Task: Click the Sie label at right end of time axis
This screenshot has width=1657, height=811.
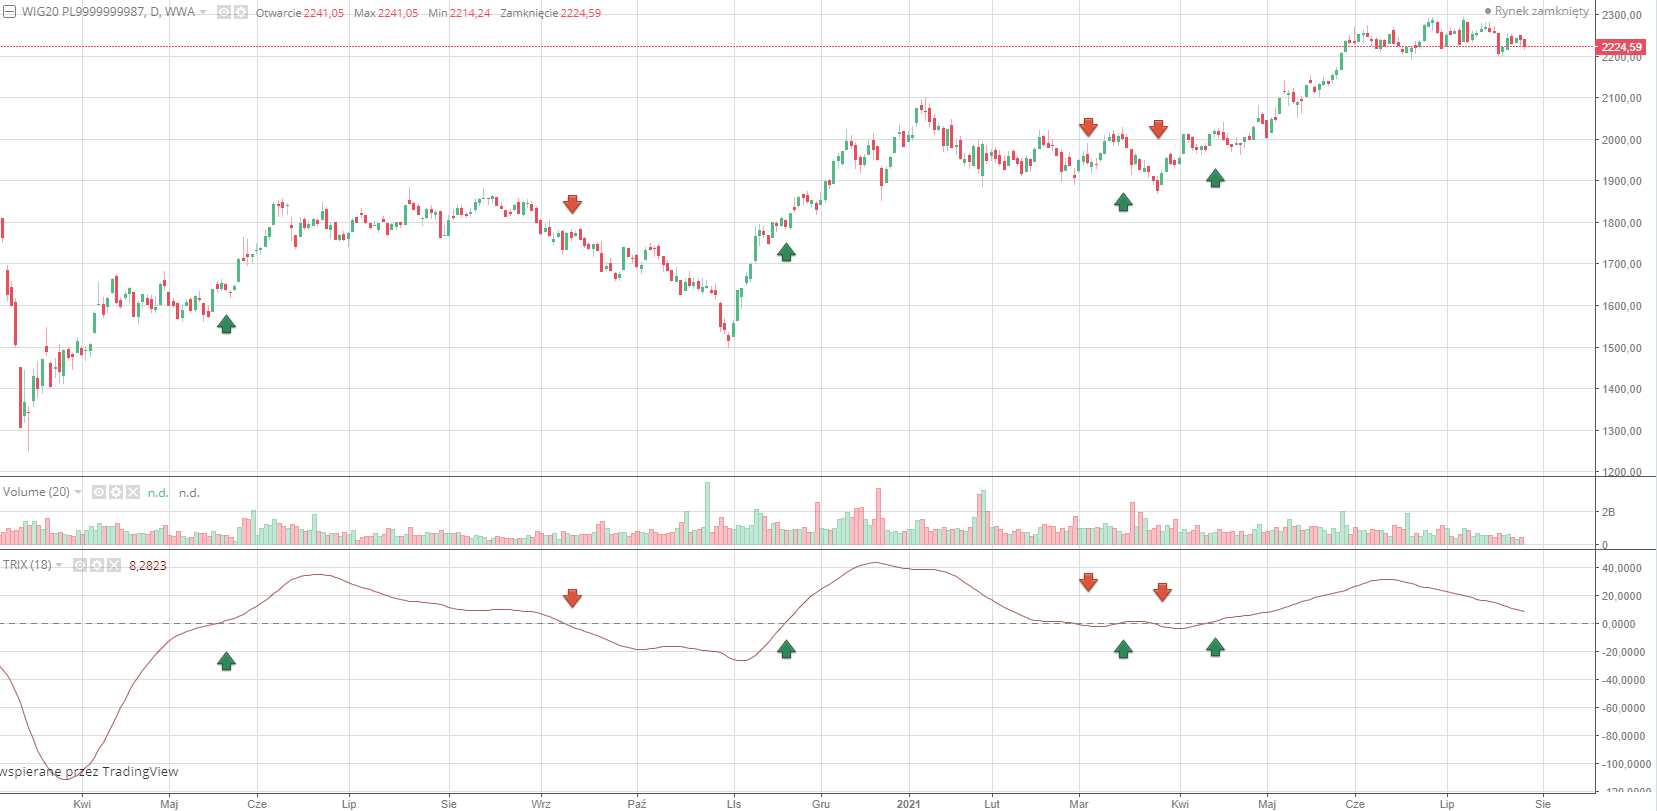Action: coord(1543,804)
